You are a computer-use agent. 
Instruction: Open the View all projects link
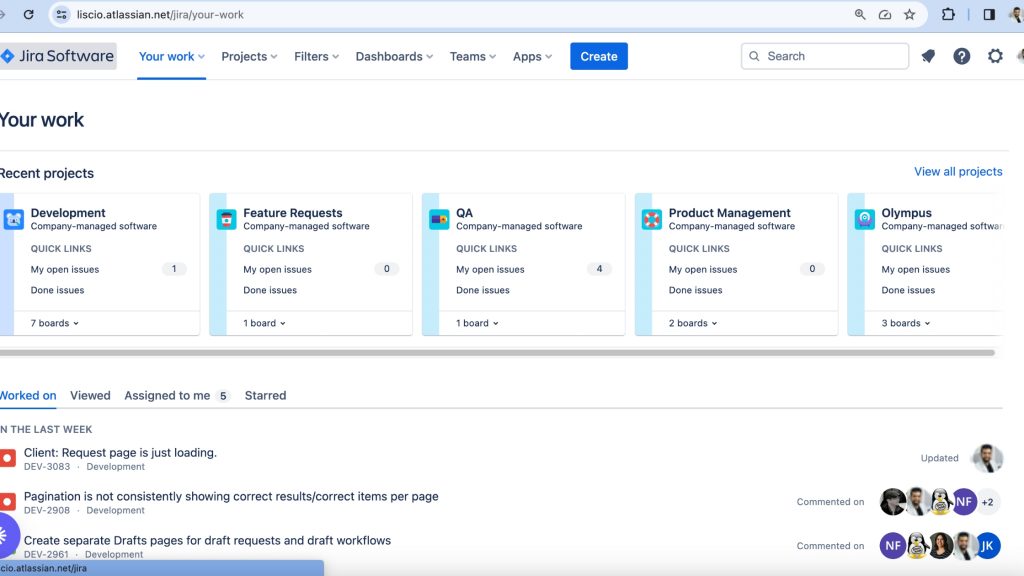[x=958, y=171]
